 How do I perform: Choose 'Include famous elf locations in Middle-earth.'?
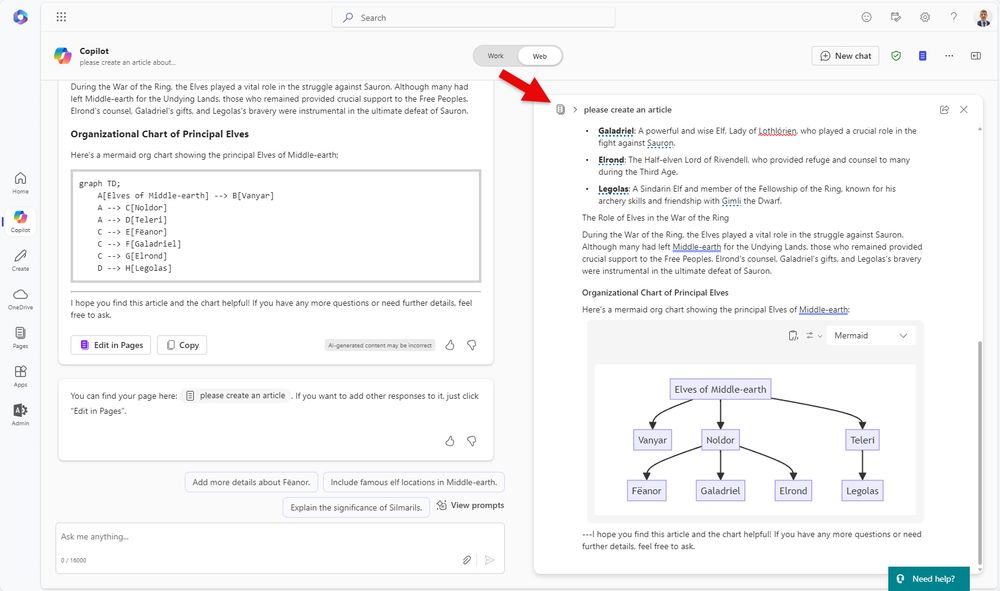(x=413, y=482)
